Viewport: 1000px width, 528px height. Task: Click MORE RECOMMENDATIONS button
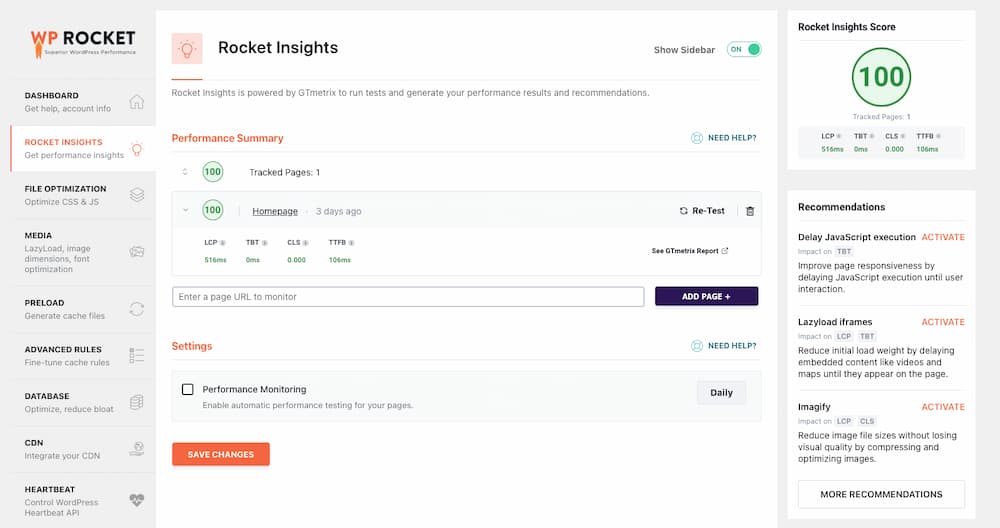(881, 494)
